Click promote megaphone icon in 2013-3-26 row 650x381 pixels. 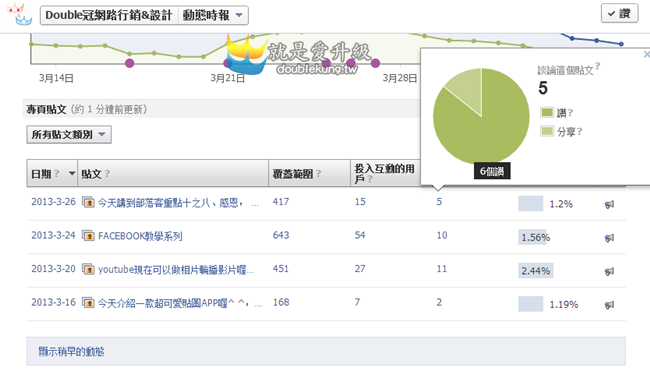pyautogui.click(x=609, y=204)
